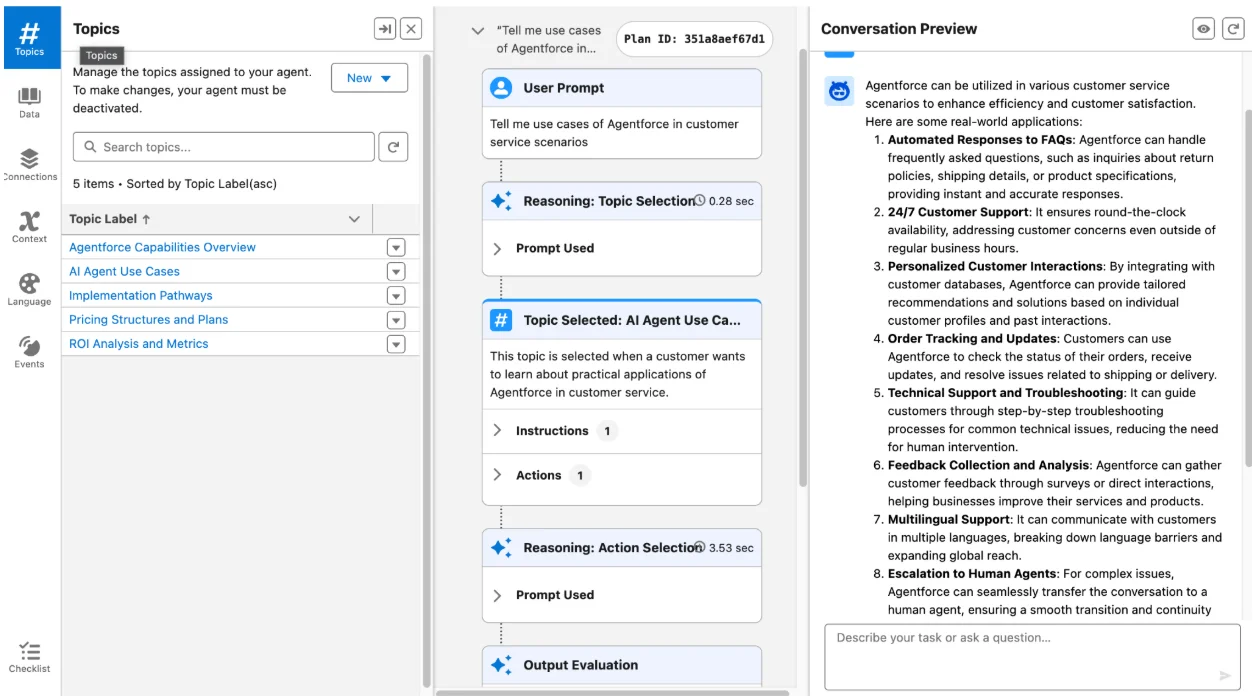Screen dimensions: 1260x696
Task: Open Agentforce Capabilities Overview topic
Action: tap(162, 247)
